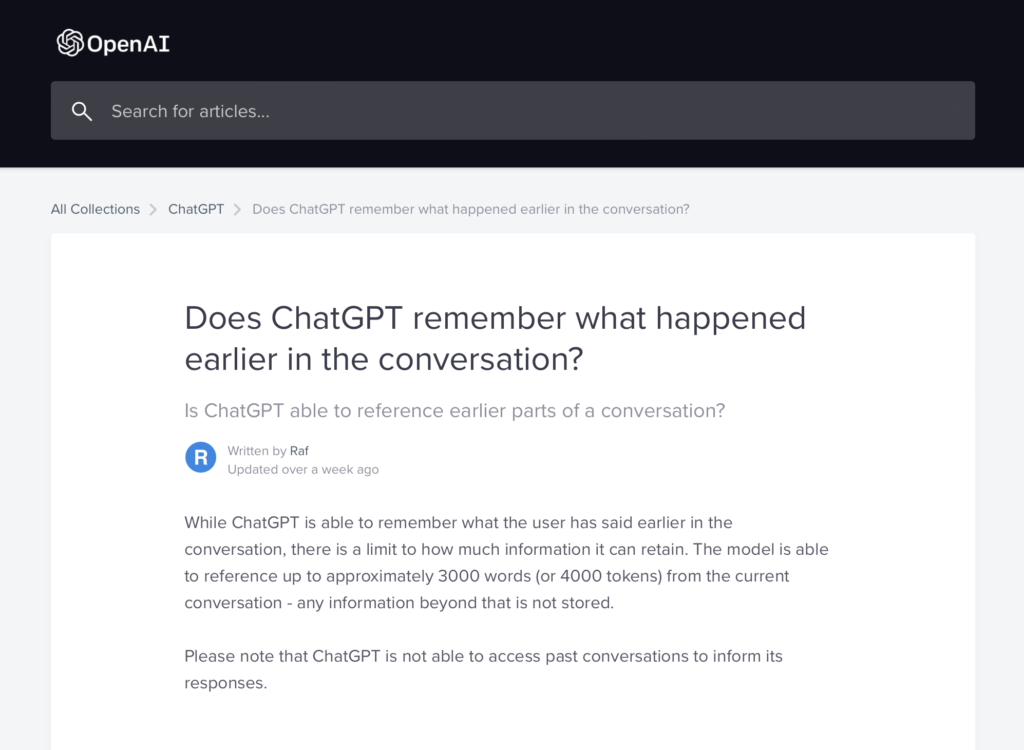
Task: Click the OpenAI wordmark text in header
Action: (x=128, y=44)
